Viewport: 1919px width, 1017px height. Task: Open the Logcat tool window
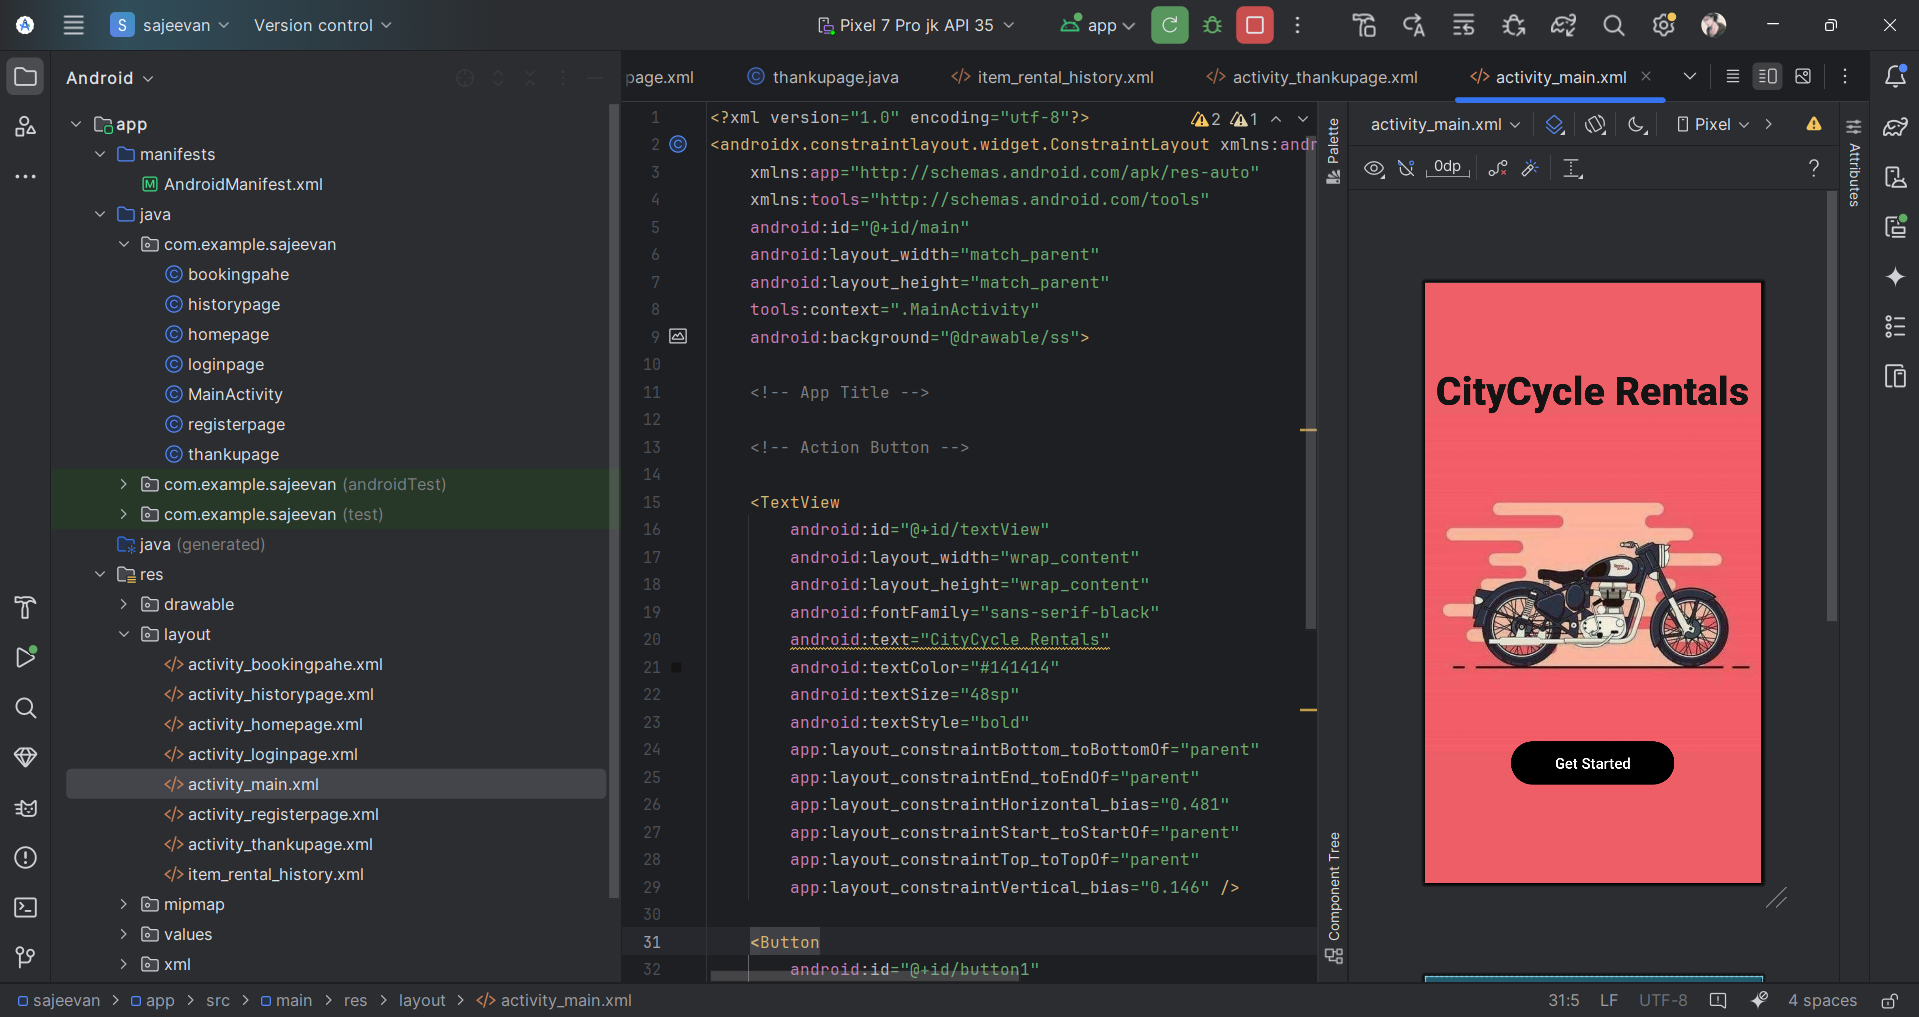pos(26,807)
